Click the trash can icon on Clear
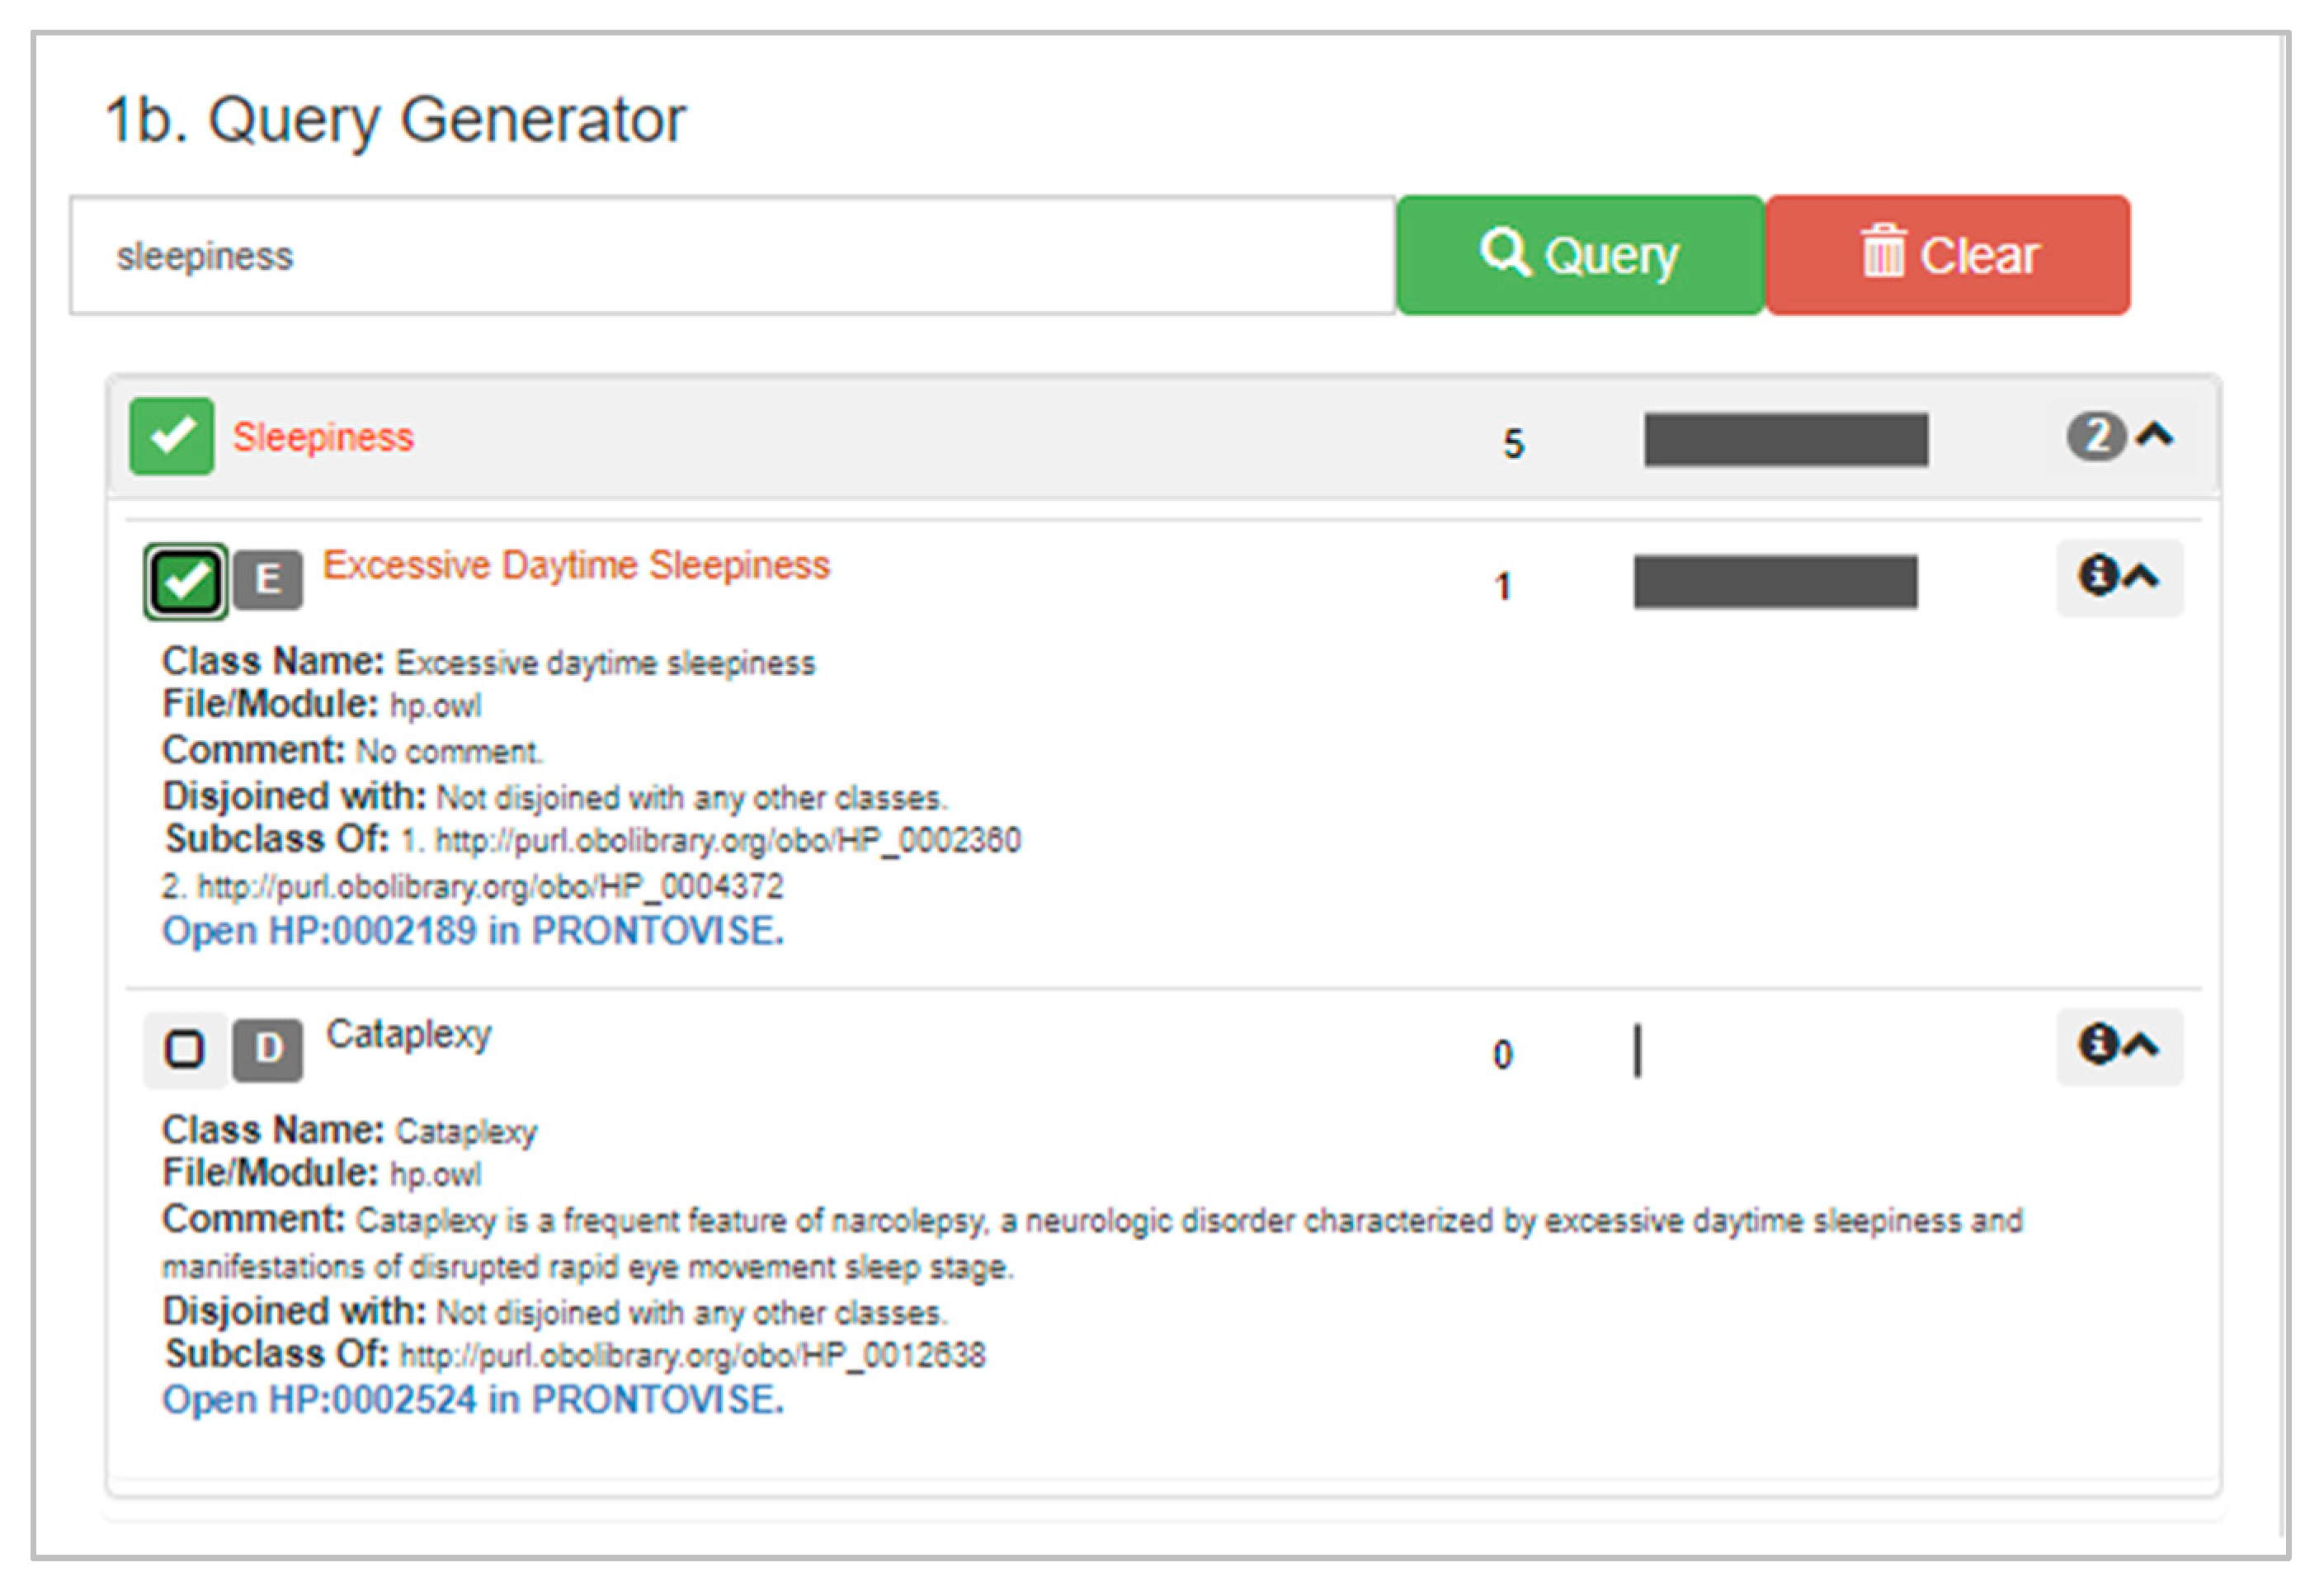 pos(1882,252)
